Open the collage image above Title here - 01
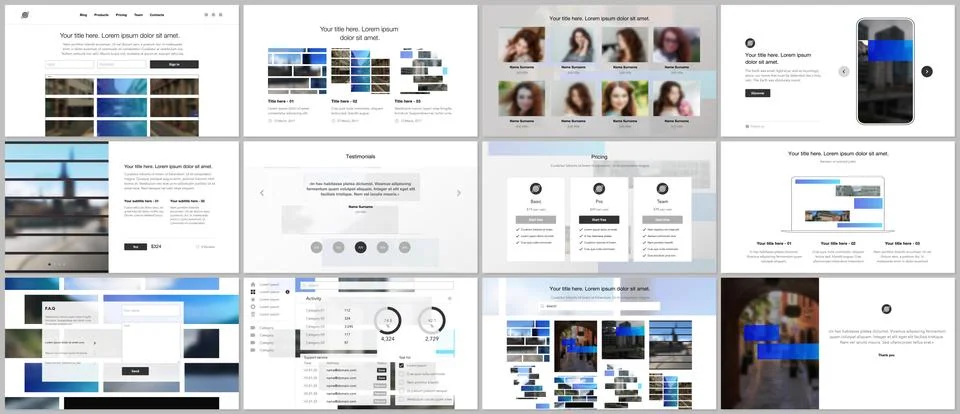This screenshot has height=414, width=960. coord(297,71)
